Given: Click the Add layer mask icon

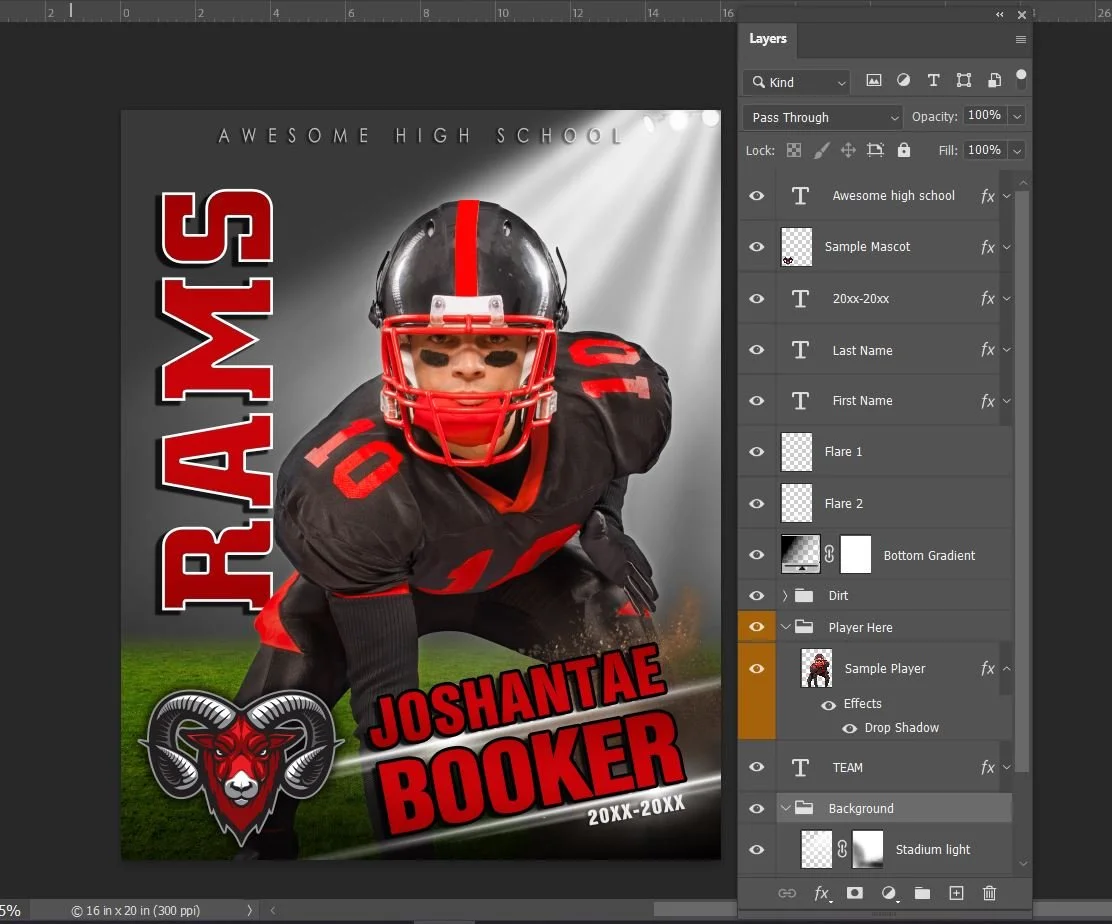Looking at the screenshot, I should 855,892.
